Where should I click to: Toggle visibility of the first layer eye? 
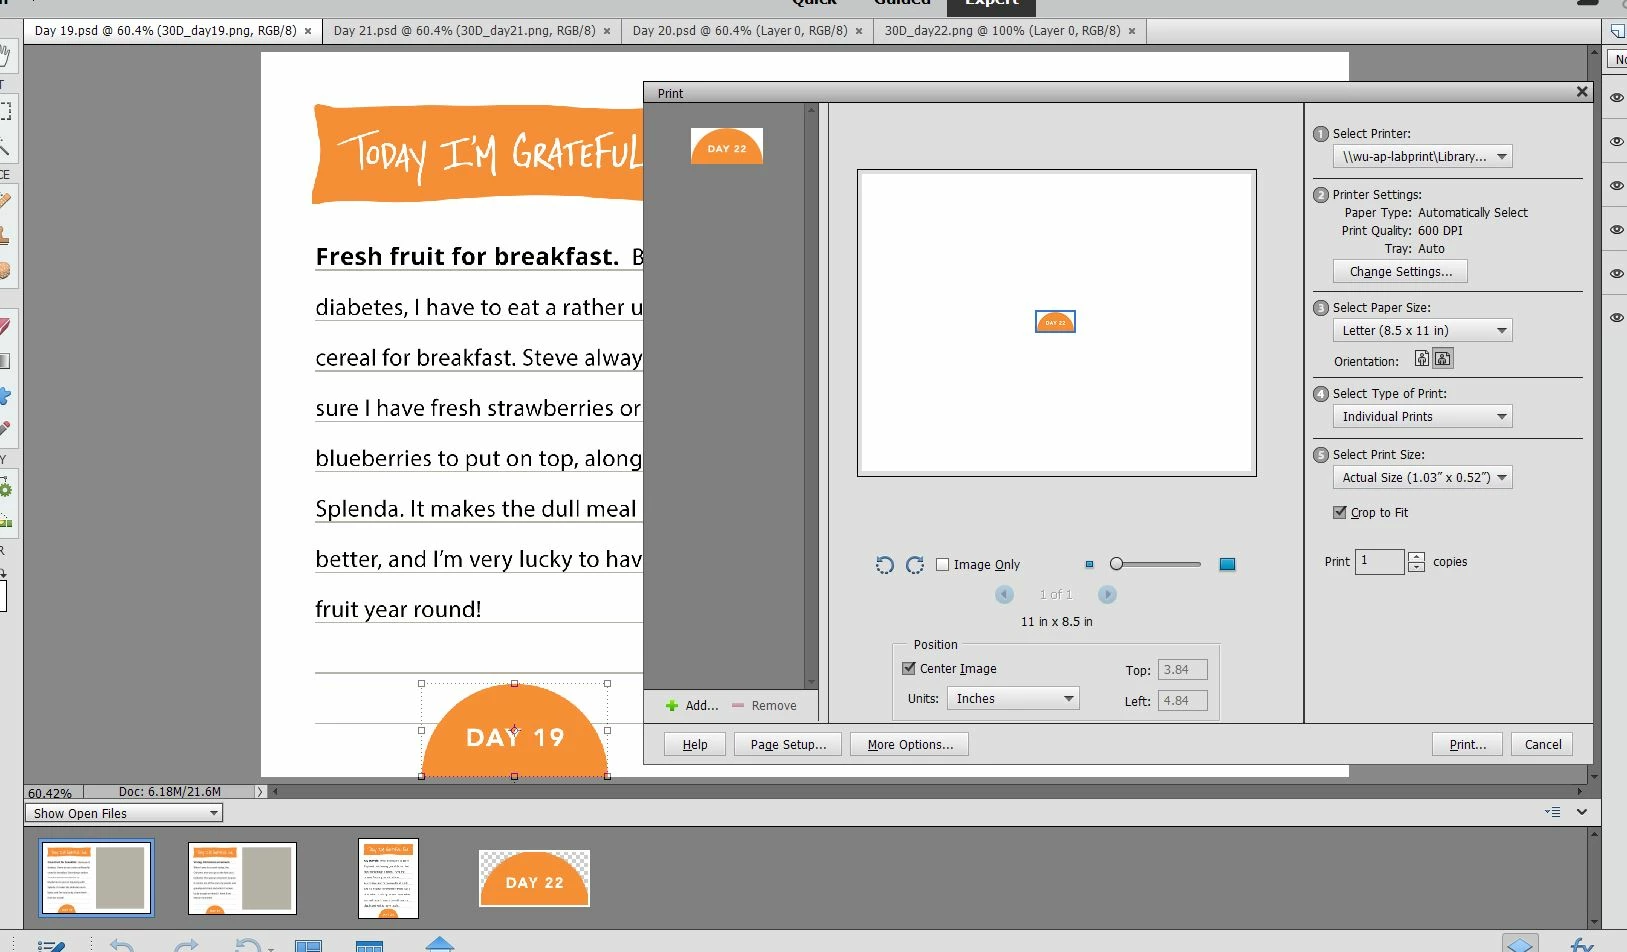click(1616, 98)
